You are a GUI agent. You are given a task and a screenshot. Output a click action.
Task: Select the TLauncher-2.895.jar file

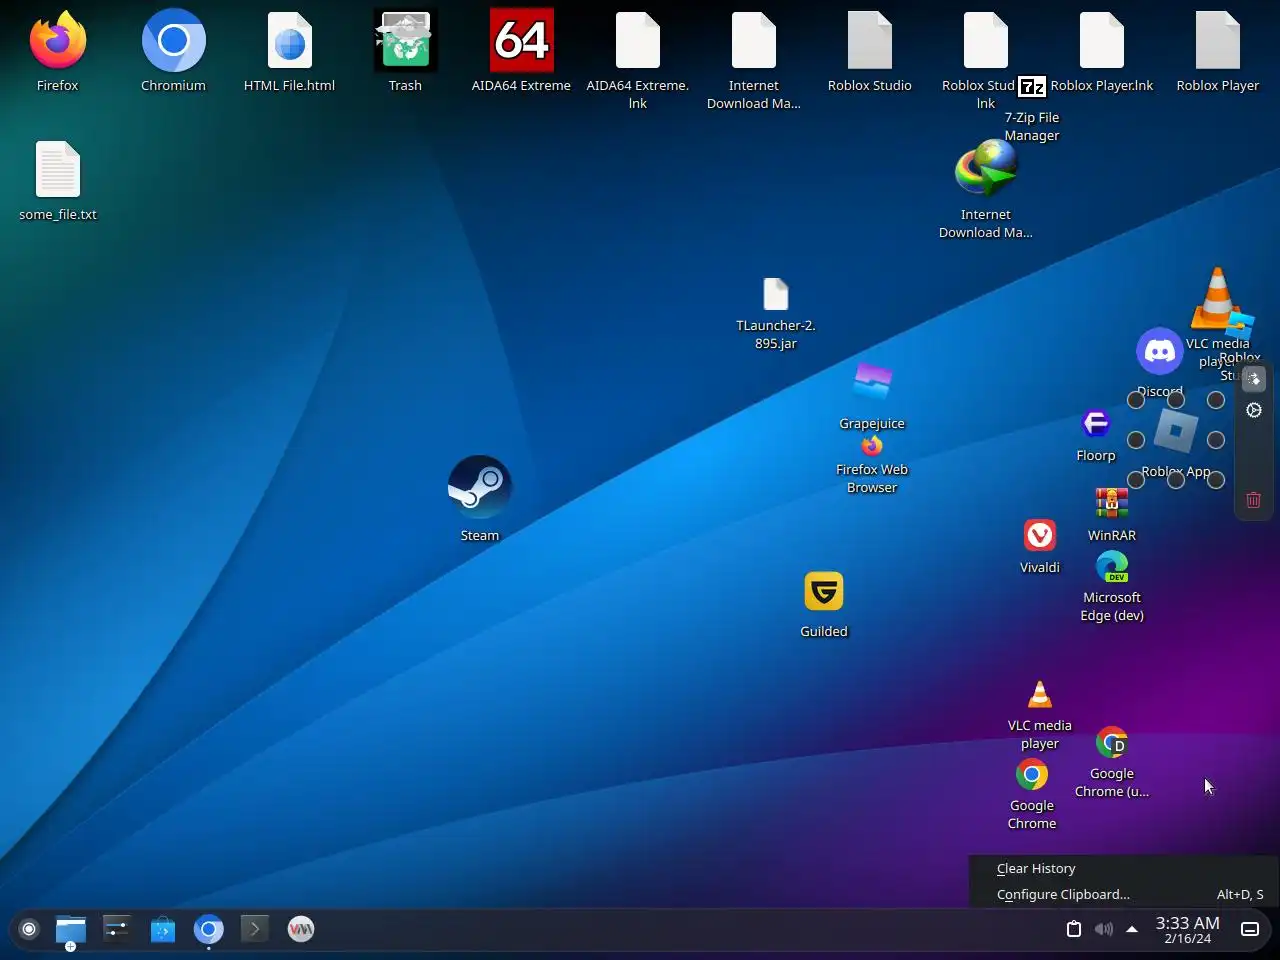[x=776, y=294]
